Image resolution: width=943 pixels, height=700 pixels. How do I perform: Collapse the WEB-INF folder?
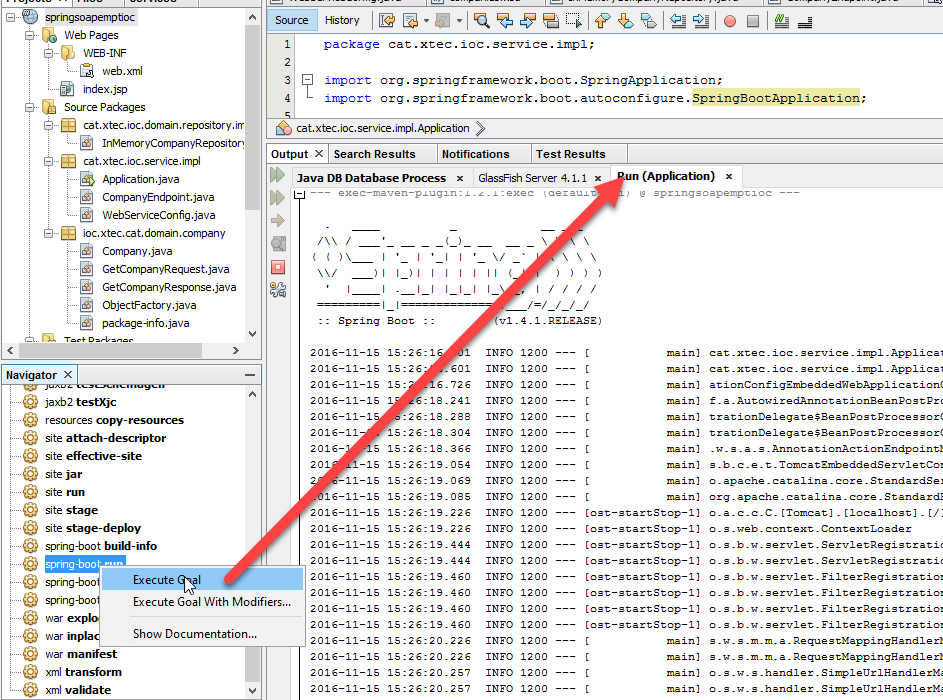point(48,53)
